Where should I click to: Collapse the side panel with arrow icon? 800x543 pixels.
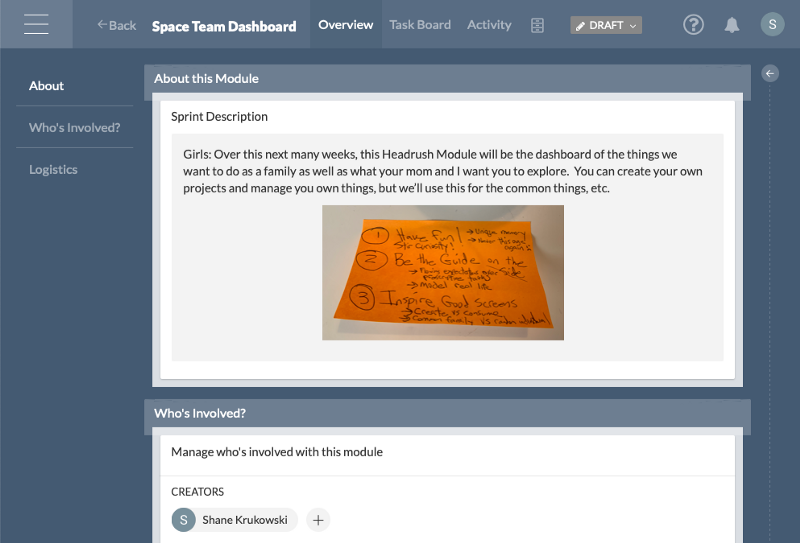[x=770, y=73]
